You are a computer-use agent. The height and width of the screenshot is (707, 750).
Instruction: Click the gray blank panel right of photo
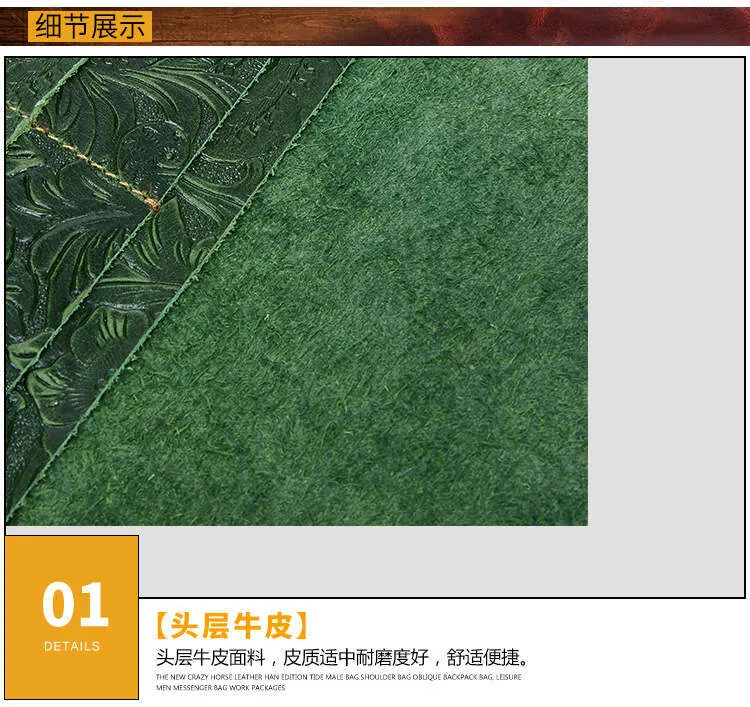tap(665, 300)
